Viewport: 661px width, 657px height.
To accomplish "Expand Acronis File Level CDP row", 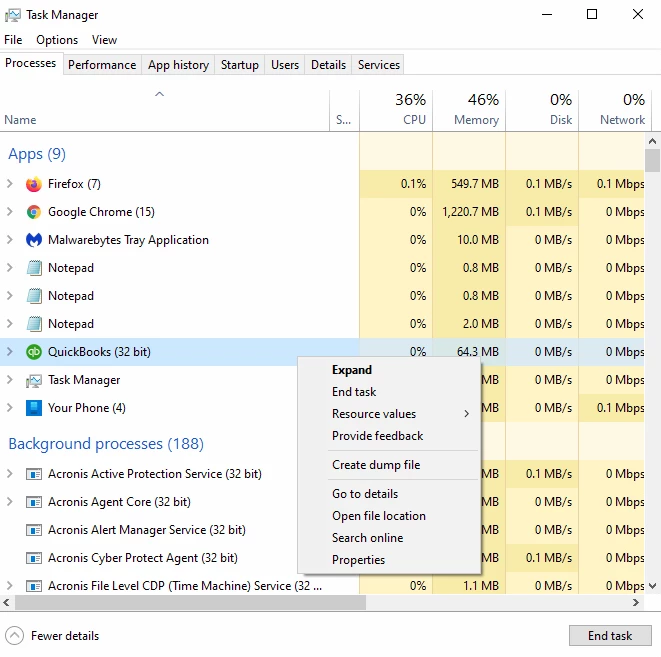I will 10,585.
